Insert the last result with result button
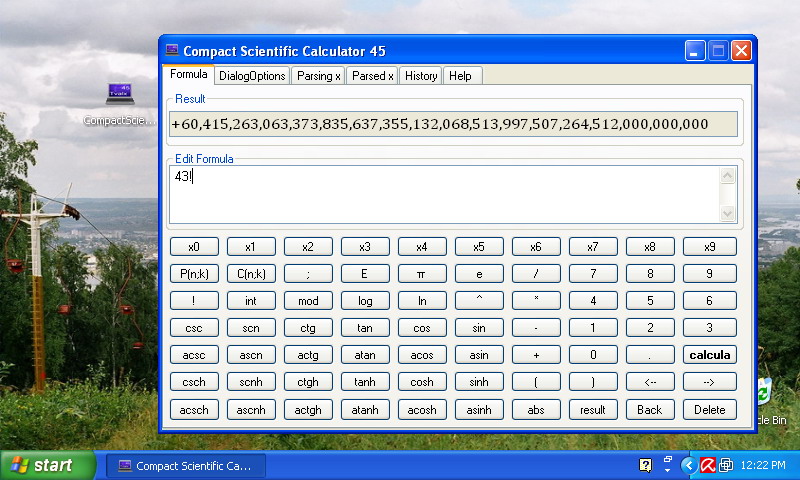Image resolution: width=800 pixels, height=480 pixels. [x=593, y=410]
